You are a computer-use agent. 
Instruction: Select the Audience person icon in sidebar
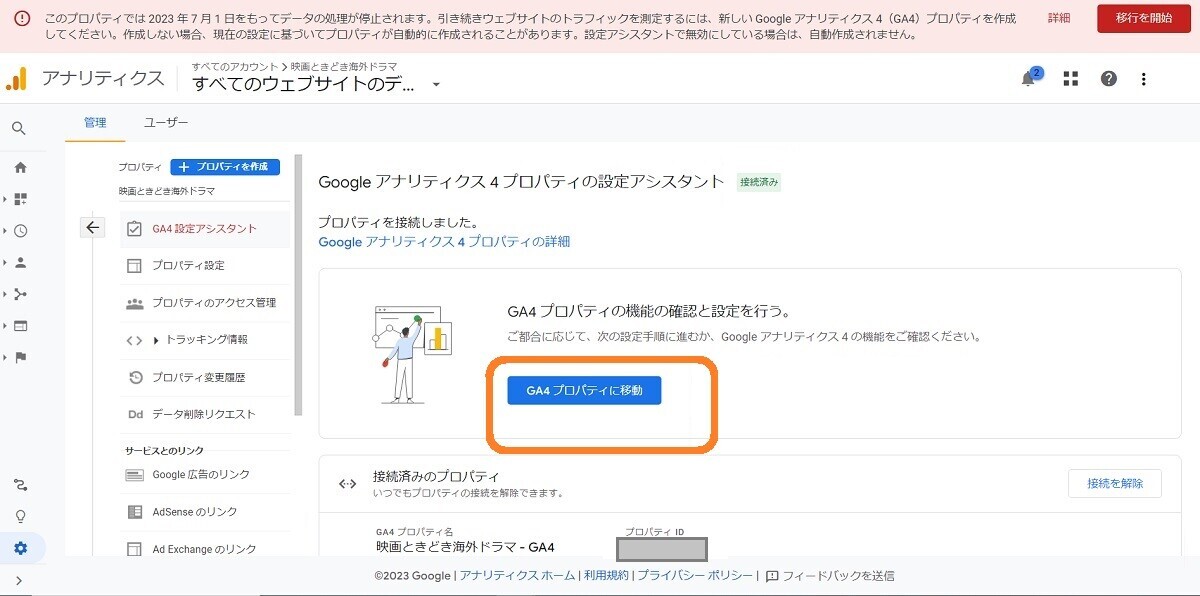pos(20,265)
